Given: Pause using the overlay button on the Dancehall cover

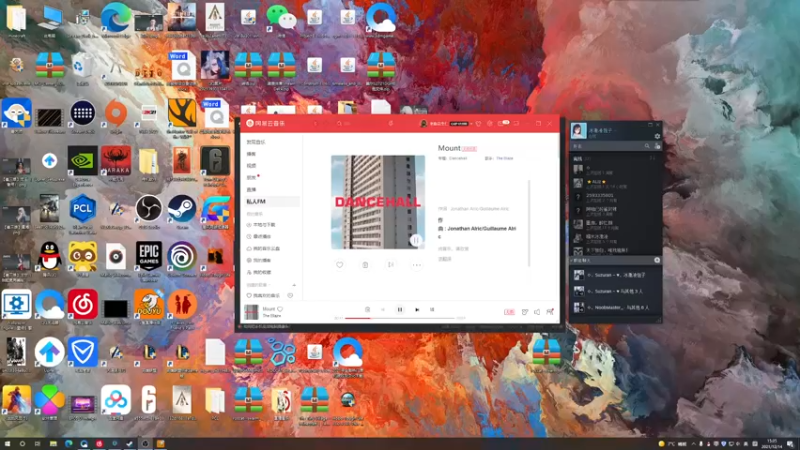Looking at the screenshot, I should pyautogui.click(x=416, y=240).
